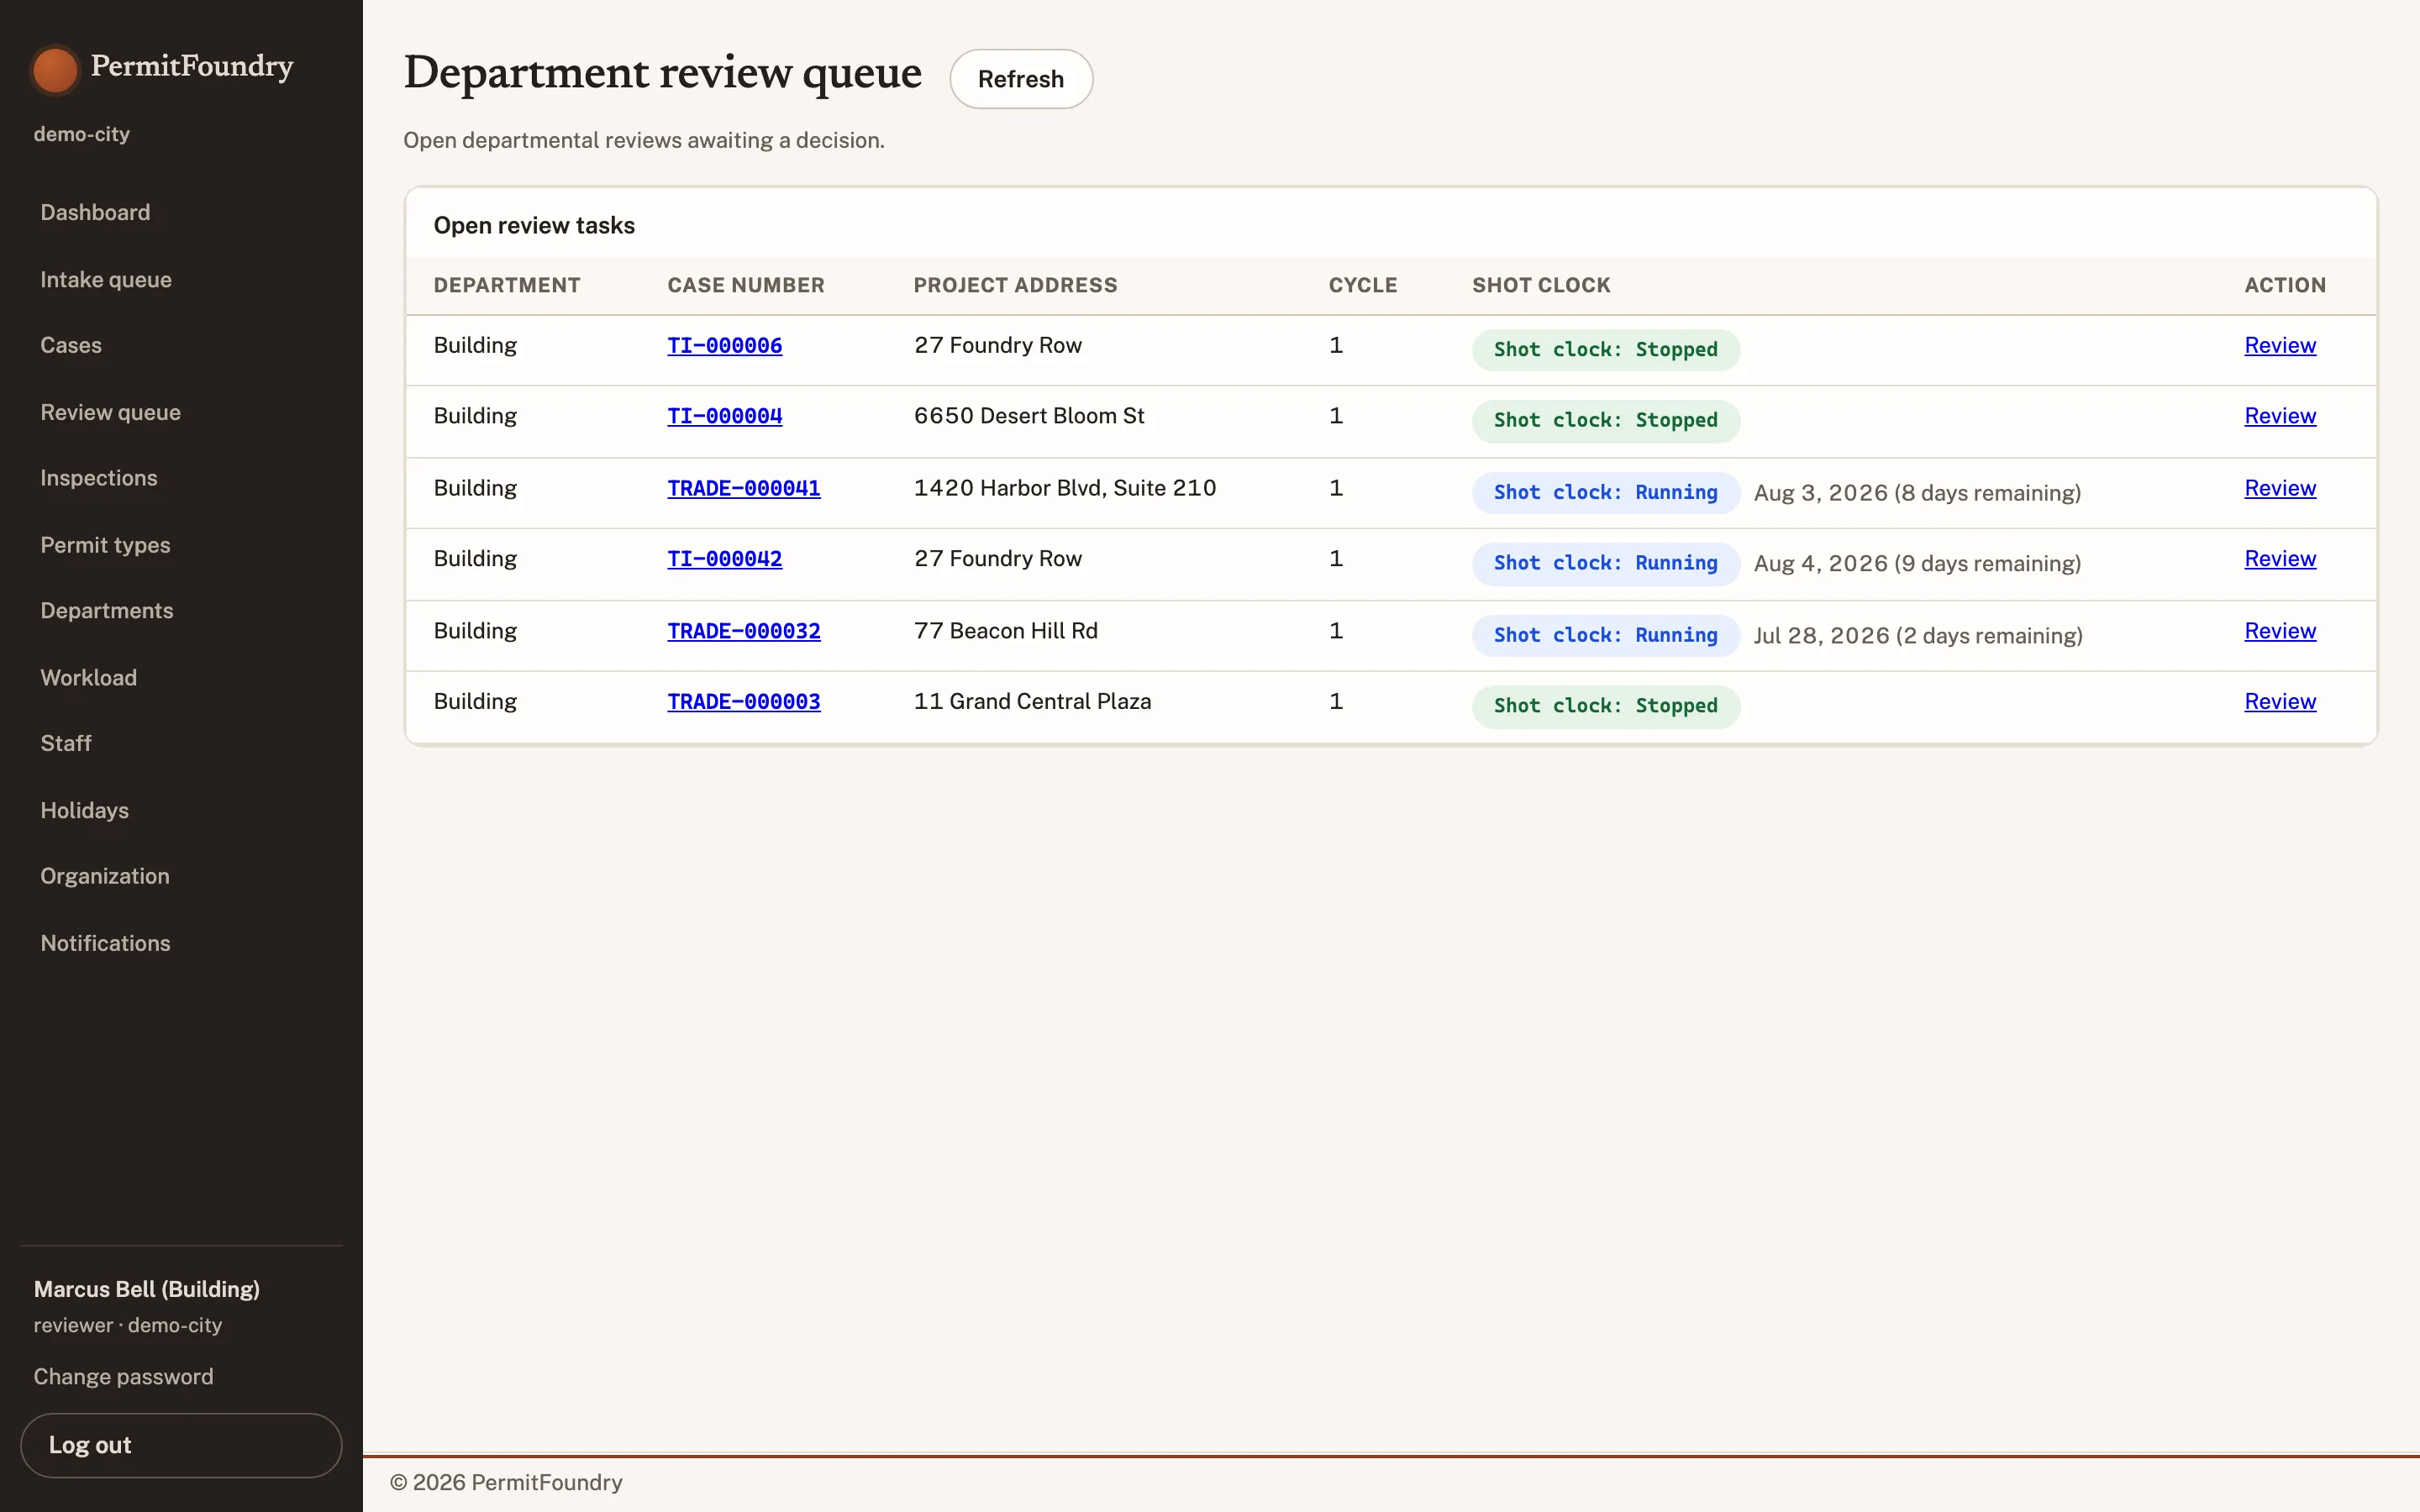Click the ACTION column header
This screenshot has width=2420, height=1512.
point(2285,286)
